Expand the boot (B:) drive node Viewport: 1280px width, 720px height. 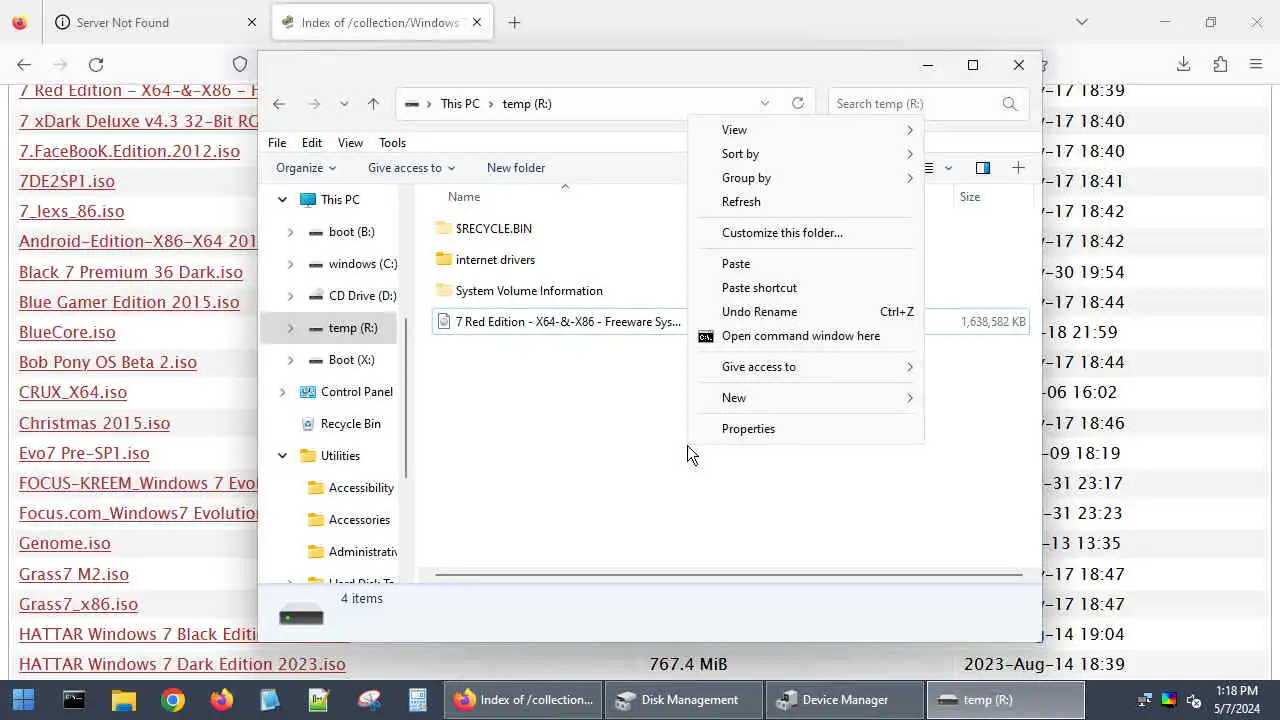click(291, 232)
